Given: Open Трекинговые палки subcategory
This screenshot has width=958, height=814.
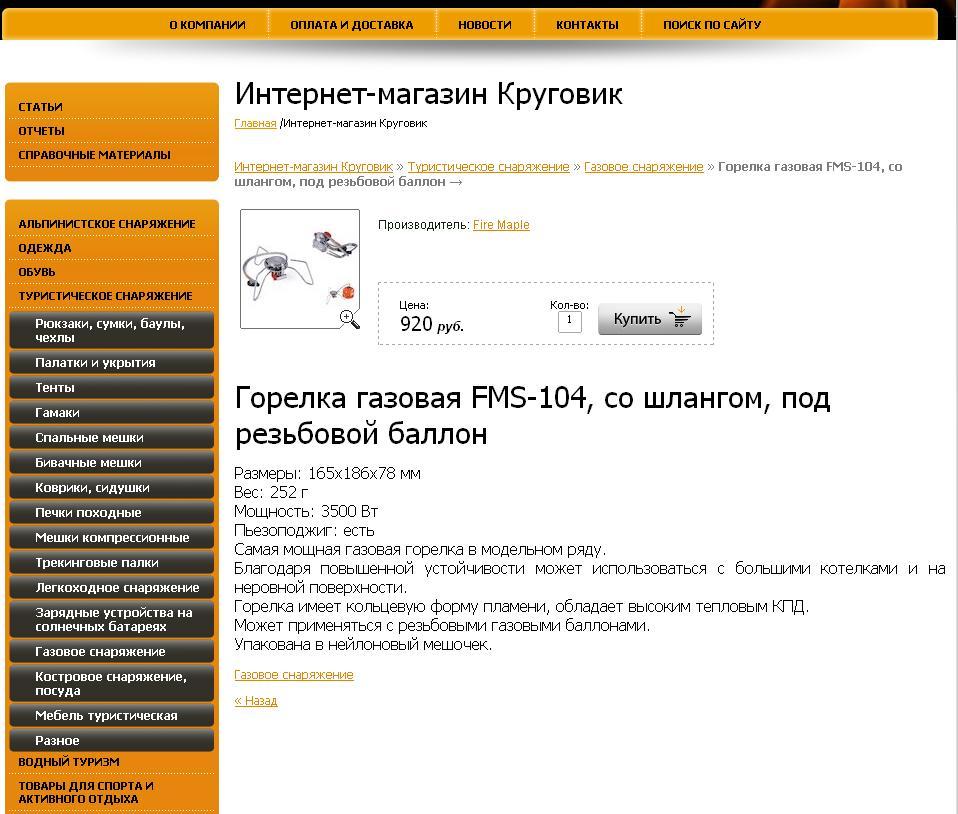Looking at the screenshot, I should click(x=97, y=563).
